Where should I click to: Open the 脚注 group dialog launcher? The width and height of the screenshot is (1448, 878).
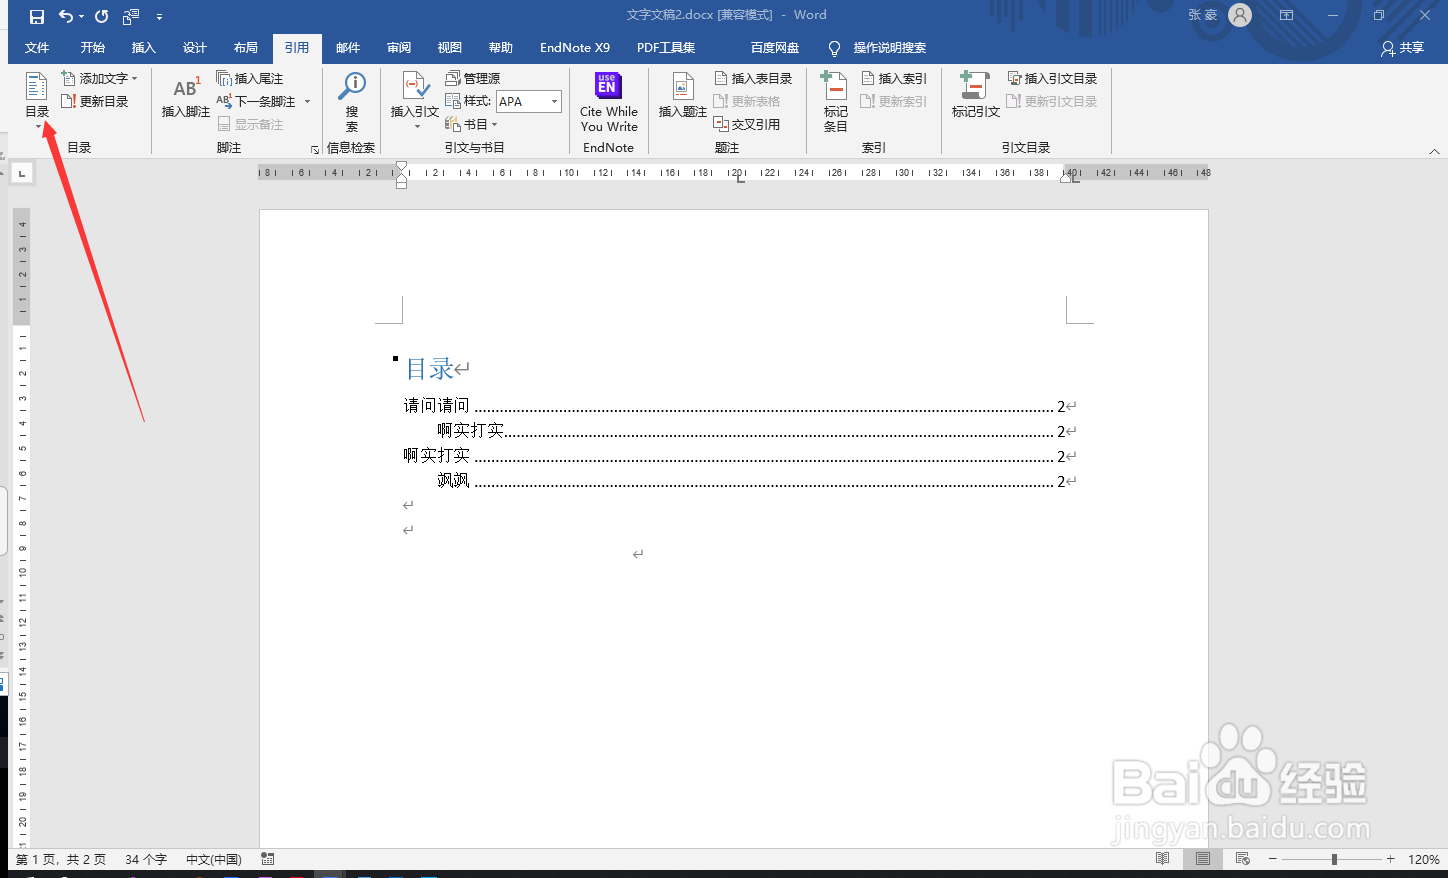315,149
